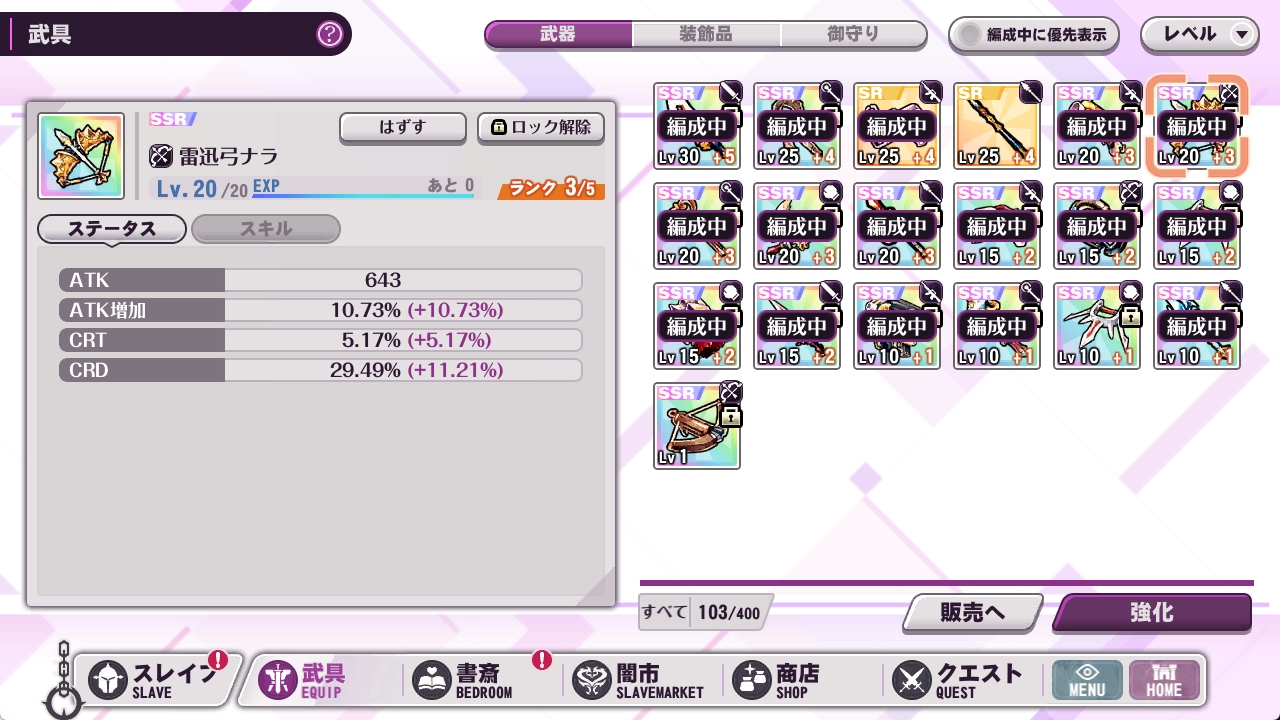The width and height of the screenshot is (1280, 720).
Task: Switch to the 御守り tab
Action: coord(854,34)
